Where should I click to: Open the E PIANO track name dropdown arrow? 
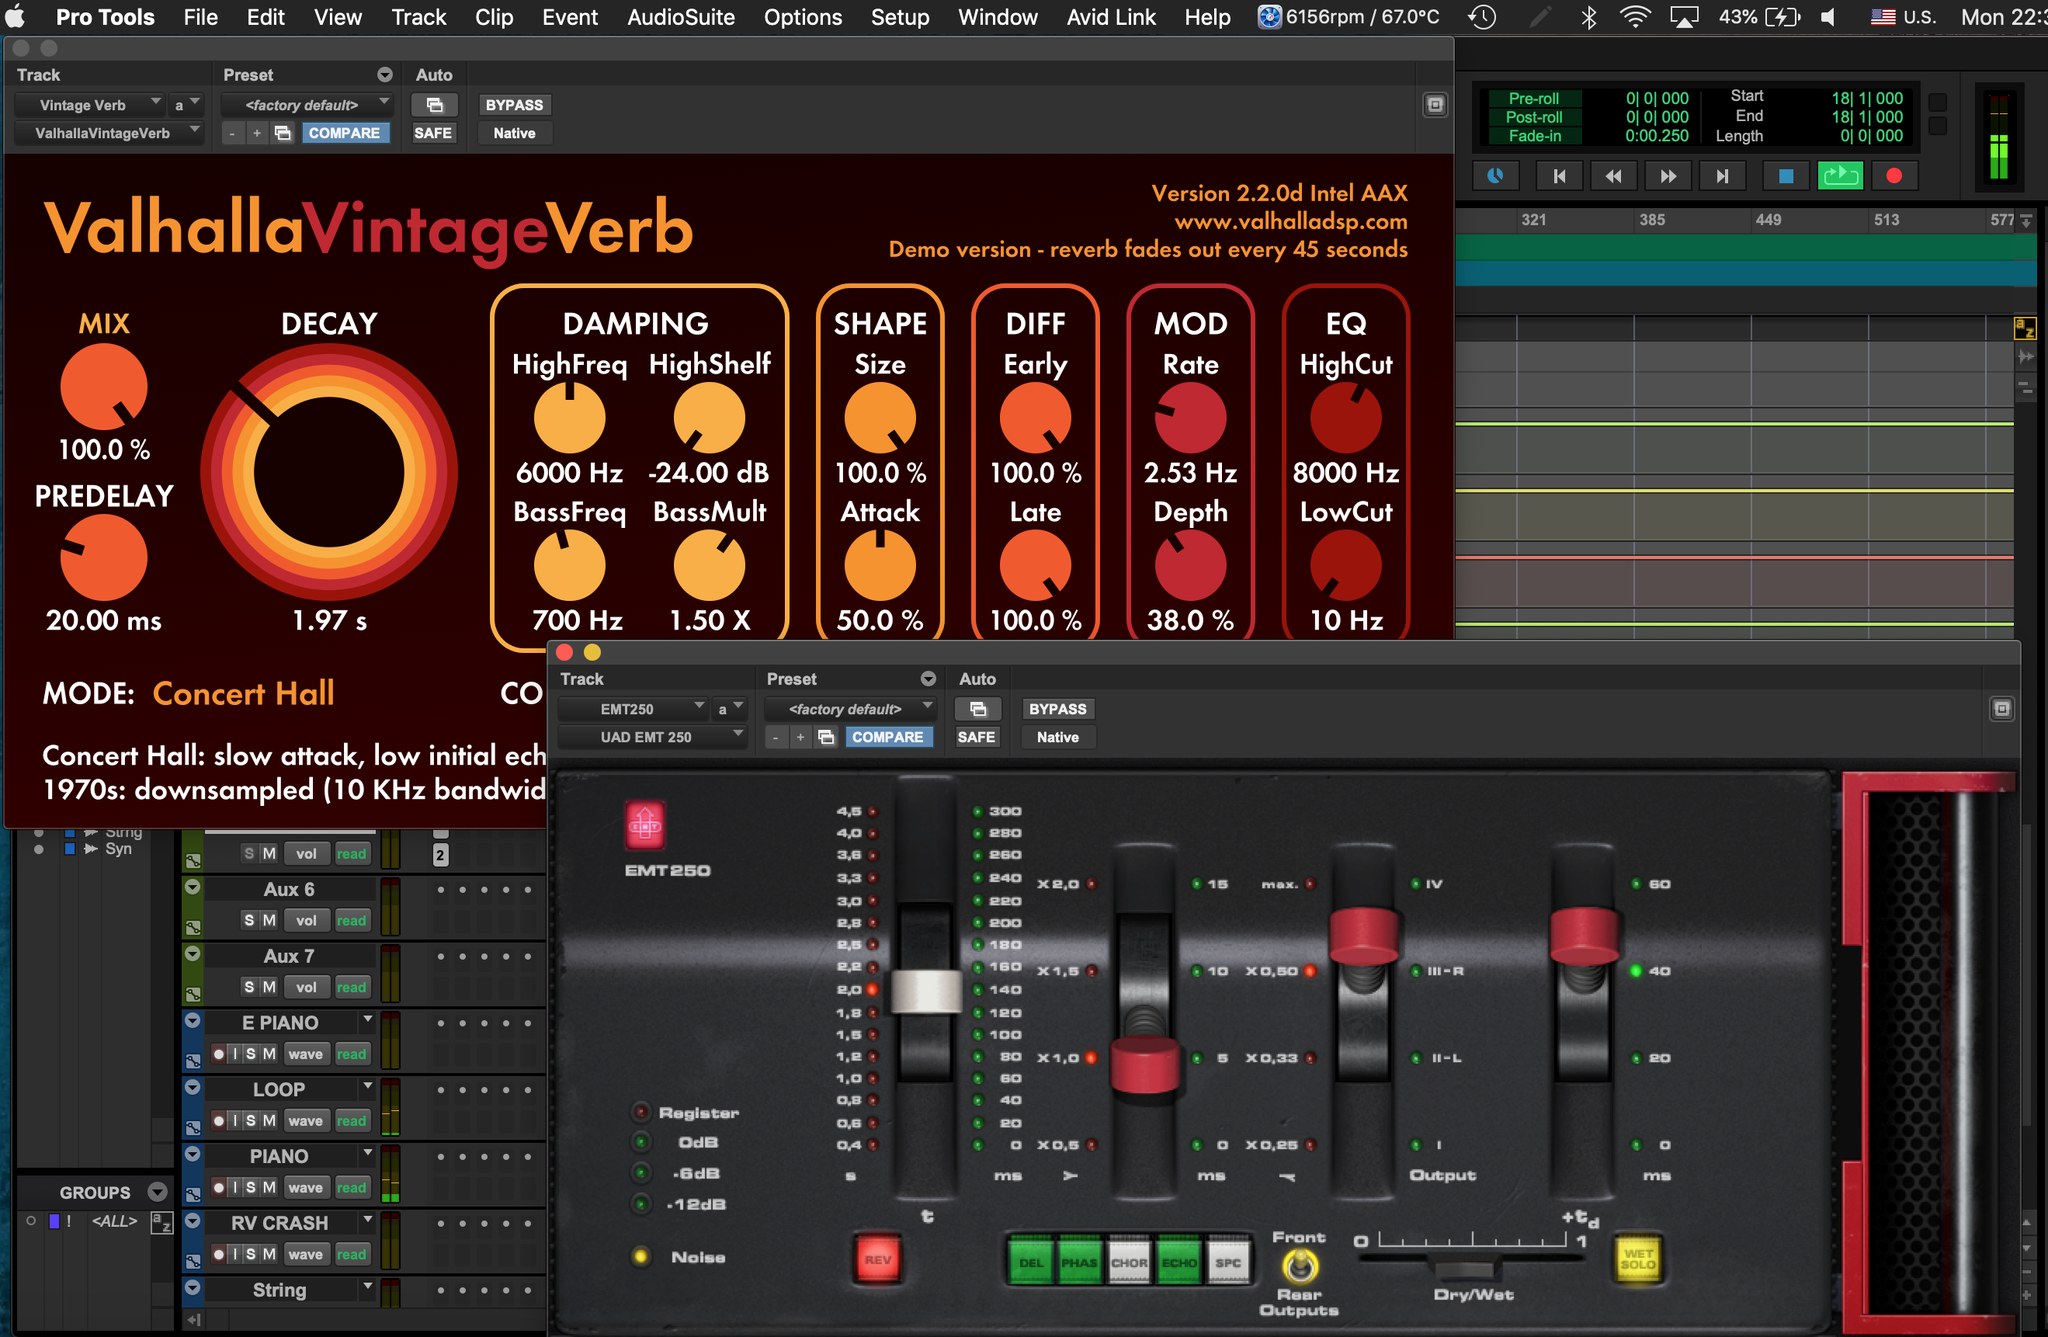[x=368, y=1019]
